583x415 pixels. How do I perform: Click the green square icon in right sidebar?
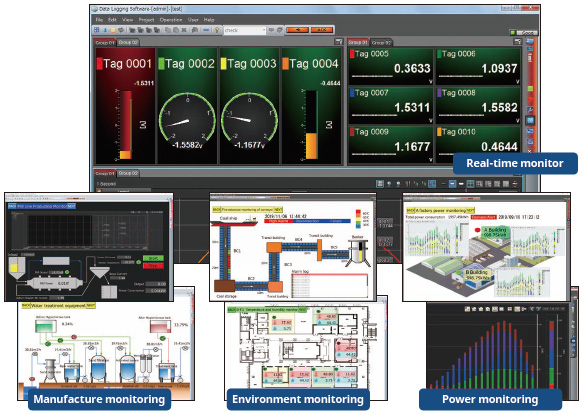(530, 89)
